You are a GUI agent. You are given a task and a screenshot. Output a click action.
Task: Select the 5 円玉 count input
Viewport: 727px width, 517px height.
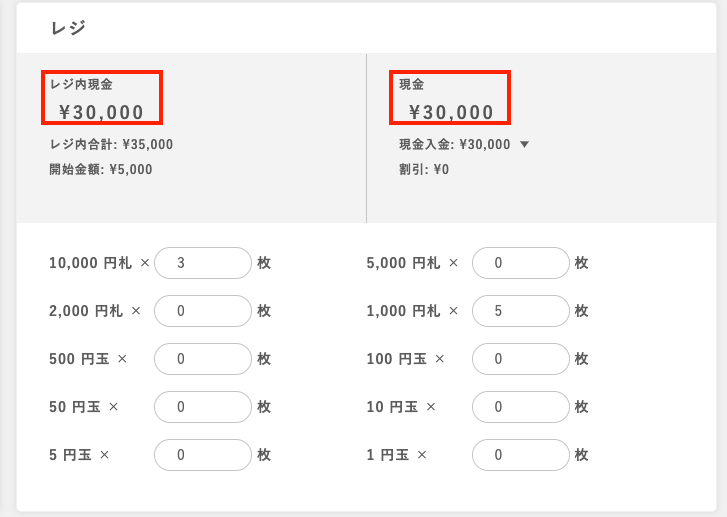(203, 455)
